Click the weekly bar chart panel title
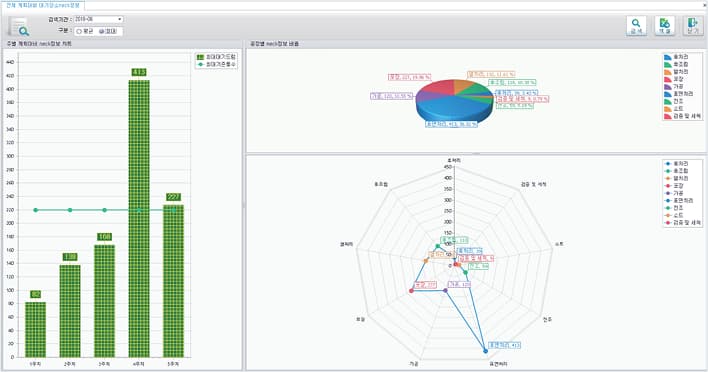The width and height of the screenshot is (708, 372). 38,44
